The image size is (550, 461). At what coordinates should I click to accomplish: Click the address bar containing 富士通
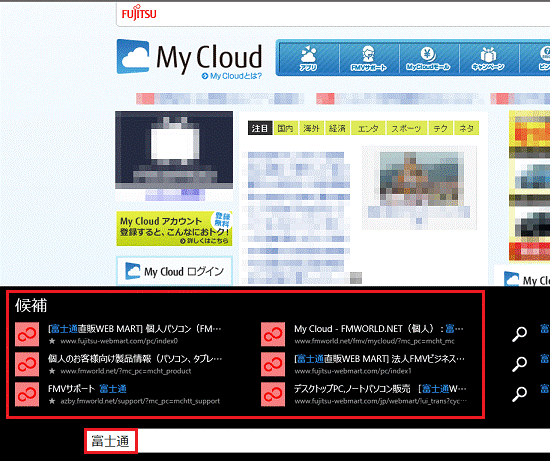317,441
